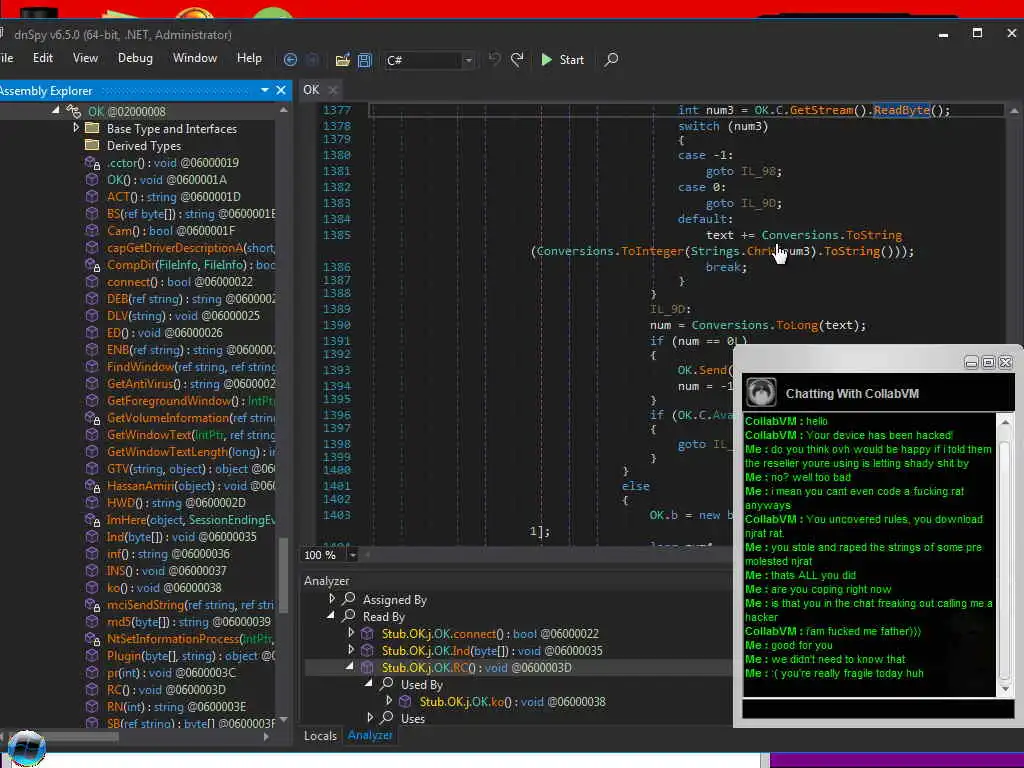
Task: Open search with the magnifier icon
Action: (x=611, y=59)
